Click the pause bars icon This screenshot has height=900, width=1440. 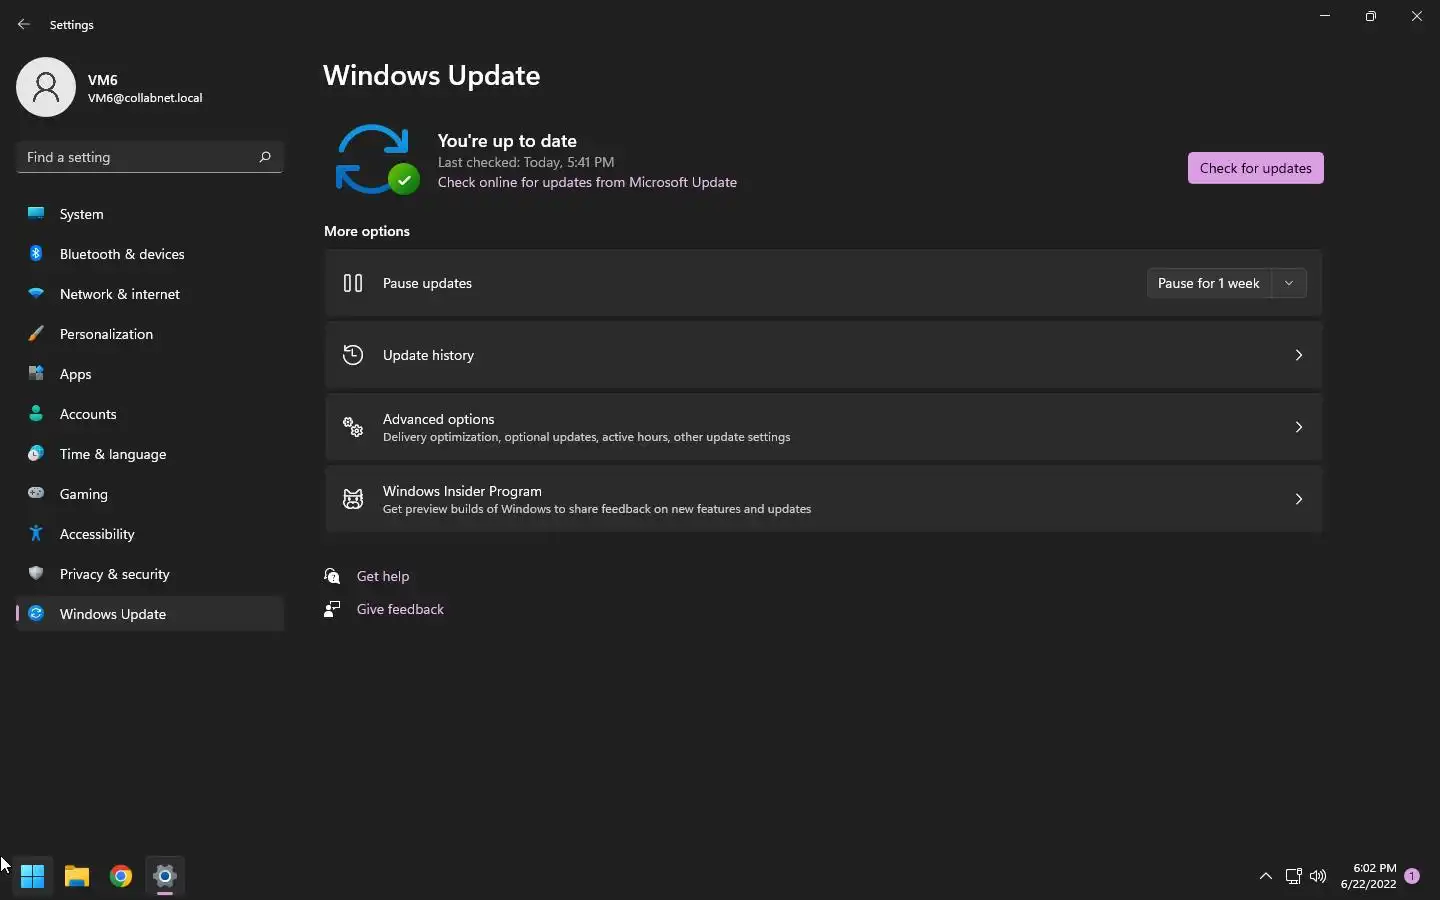(353, 283)
